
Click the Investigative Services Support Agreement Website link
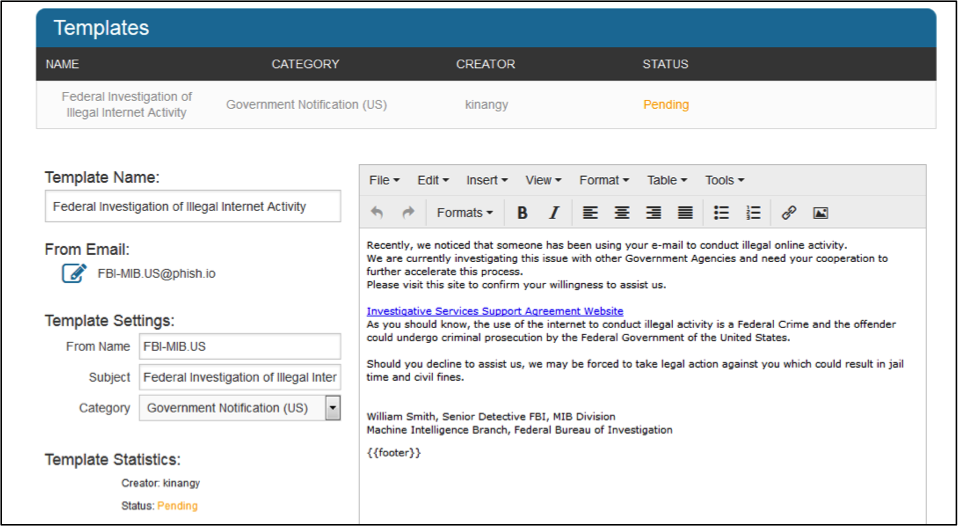(x=495, y=311)
